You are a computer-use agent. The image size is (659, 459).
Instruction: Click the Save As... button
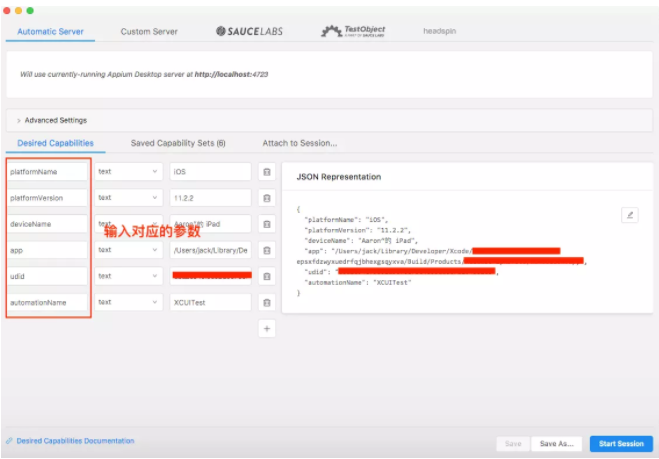556,444
